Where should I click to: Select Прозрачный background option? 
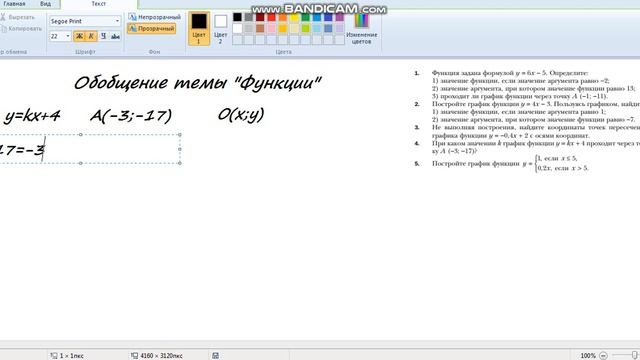[x=151, y=29]
